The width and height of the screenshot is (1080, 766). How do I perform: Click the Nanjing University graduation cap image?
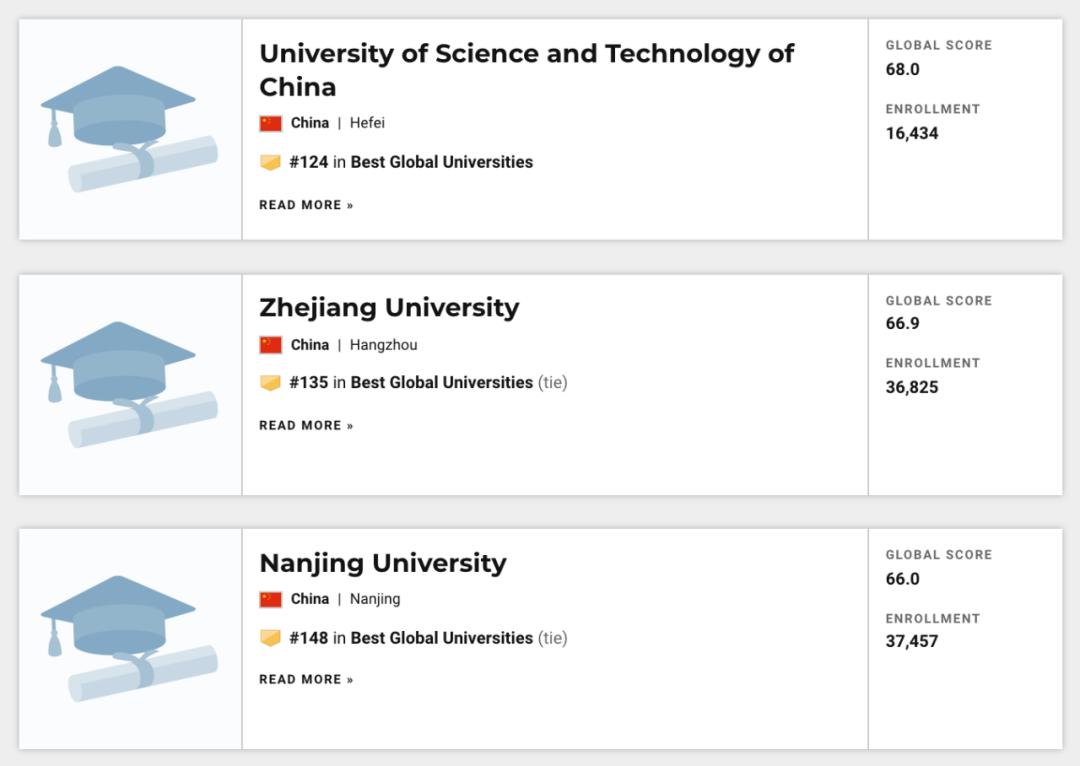click(130, 638)
